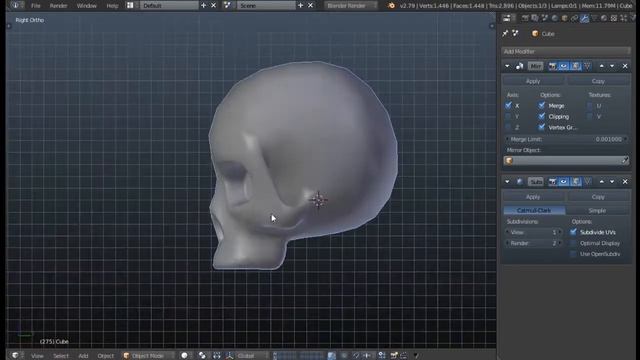Click the Blender logo icon in header
This screenshot has height=360, width=640.
tap(391, 5)
